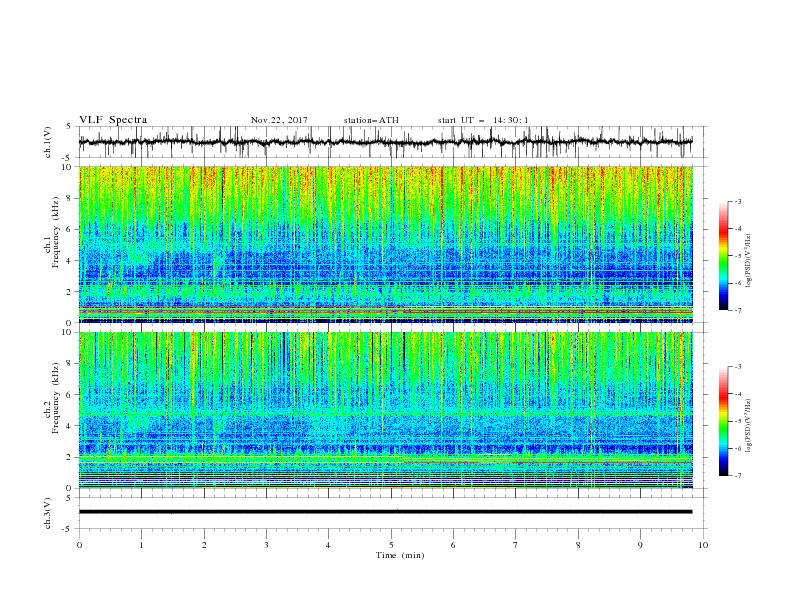Click time axis tick label '7'

click(x=516, y=545)
